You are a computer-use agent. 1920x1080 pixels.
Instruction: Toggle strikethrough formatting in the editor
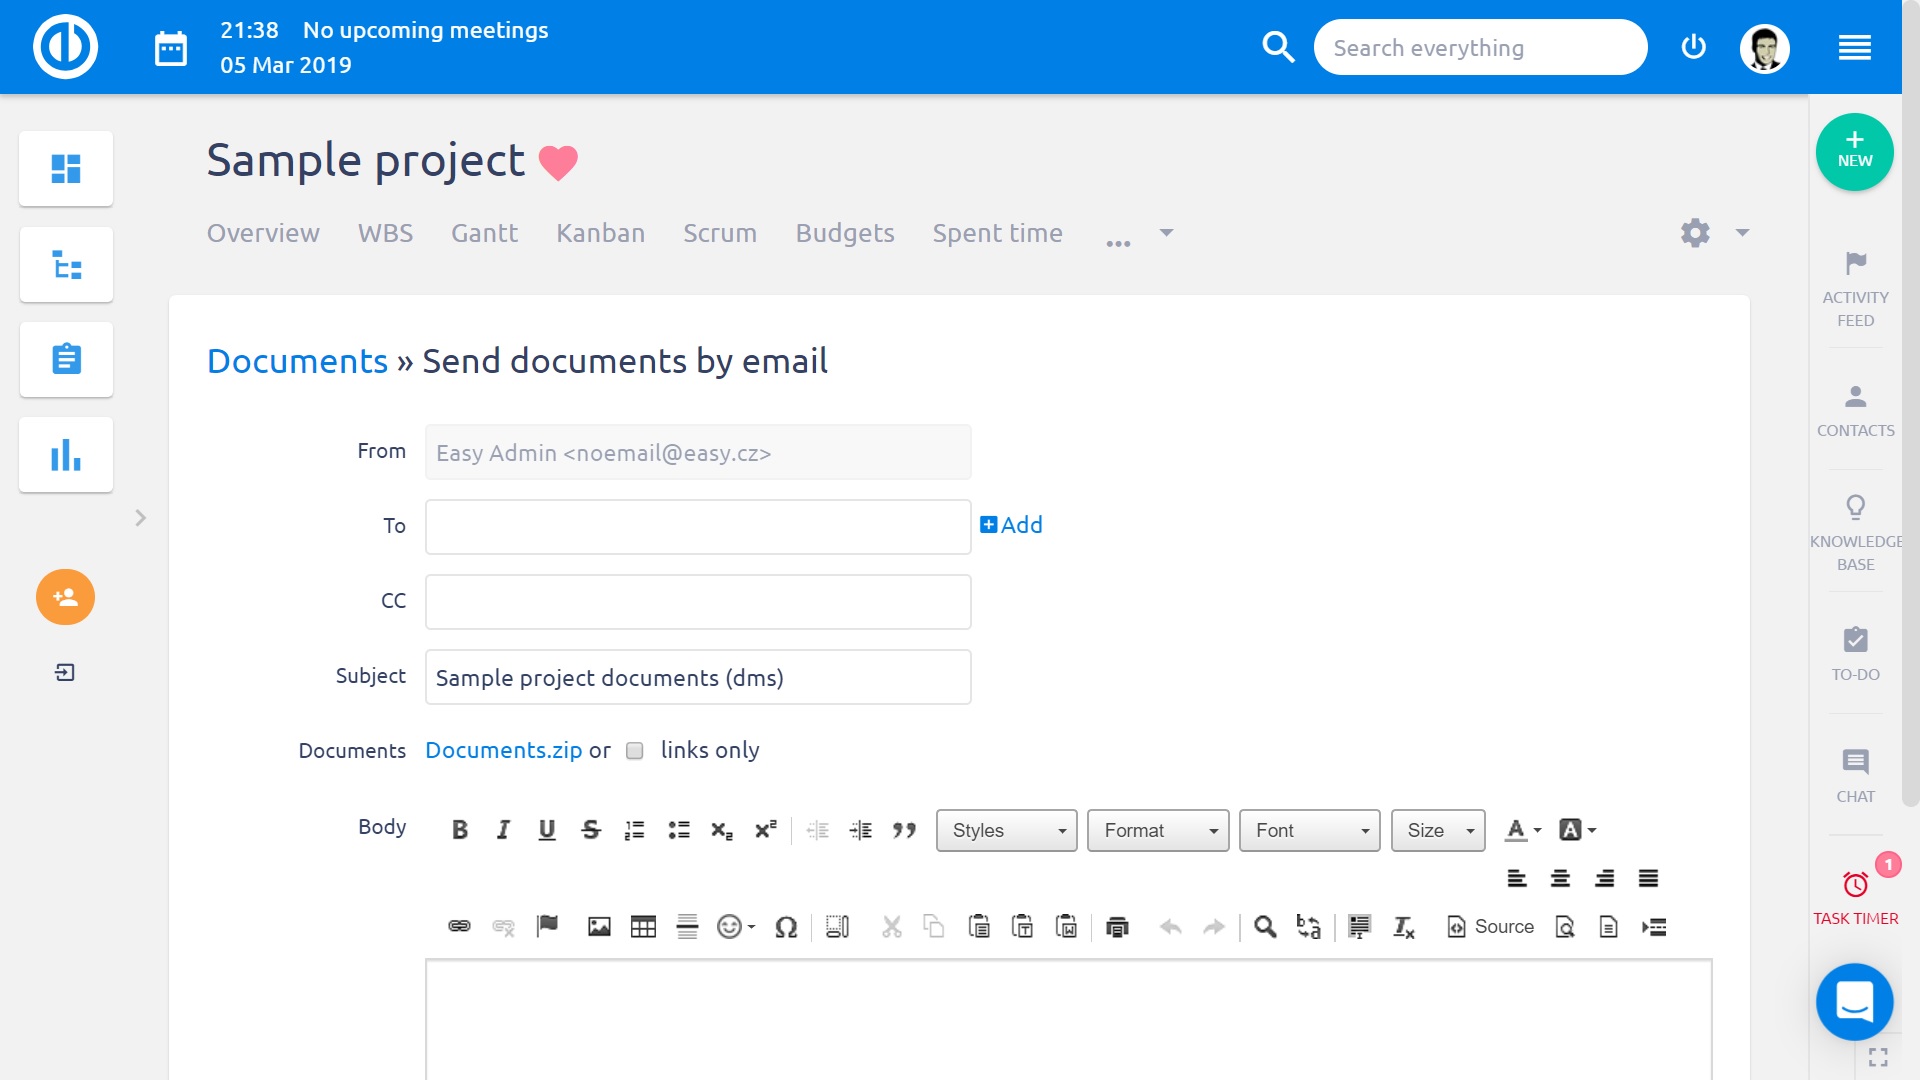point(590,829)
